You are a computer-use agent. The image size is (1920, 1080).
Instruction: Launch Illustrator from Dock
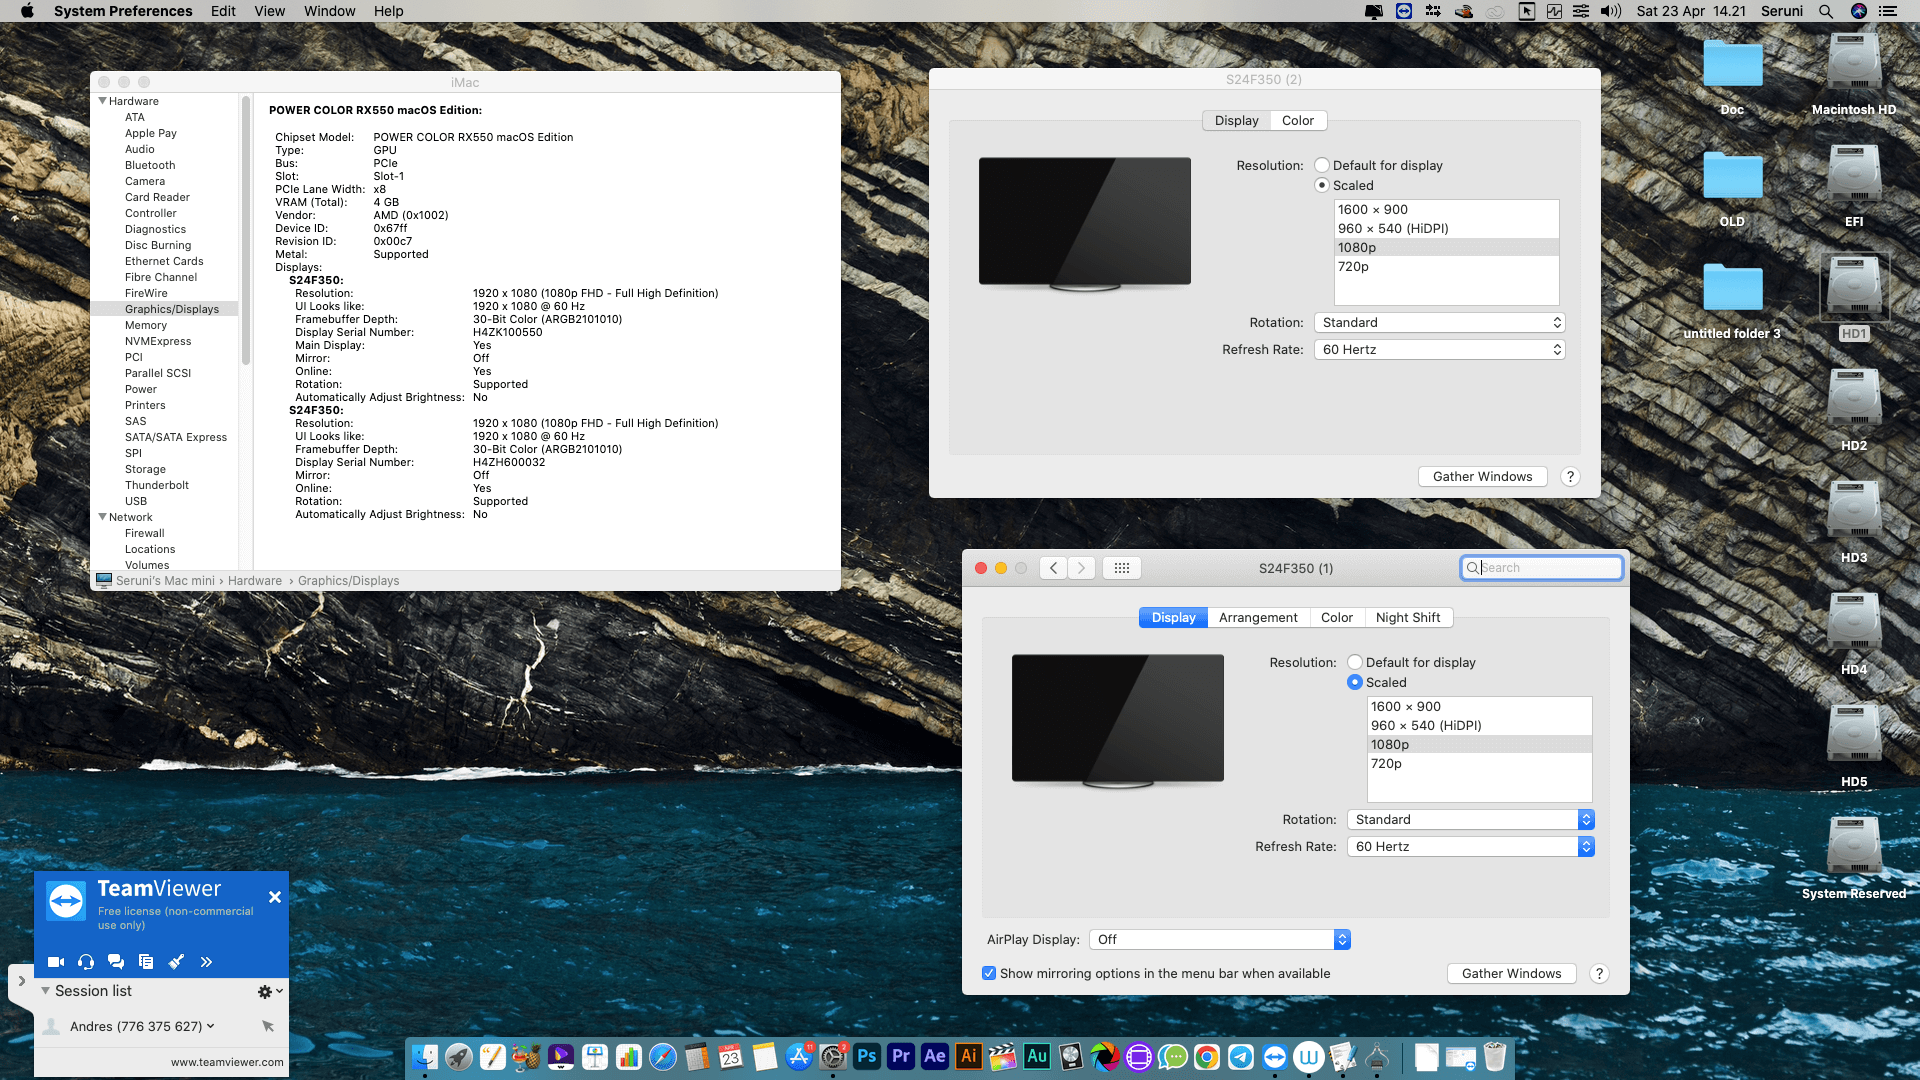969,1056
